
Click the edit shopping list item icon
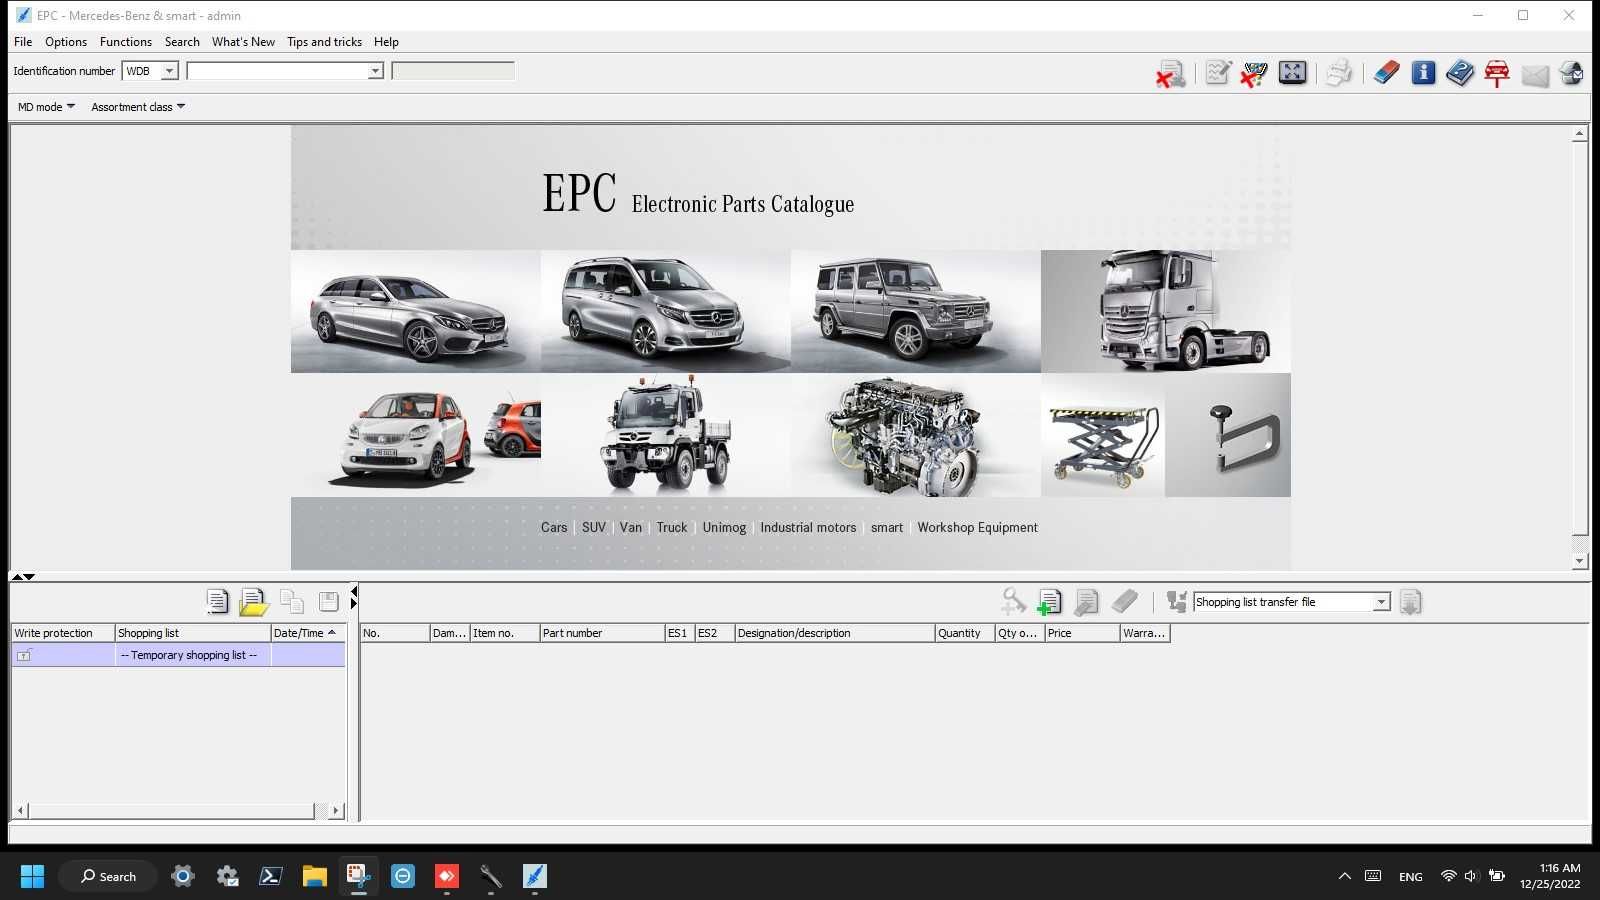(1086, 601)
